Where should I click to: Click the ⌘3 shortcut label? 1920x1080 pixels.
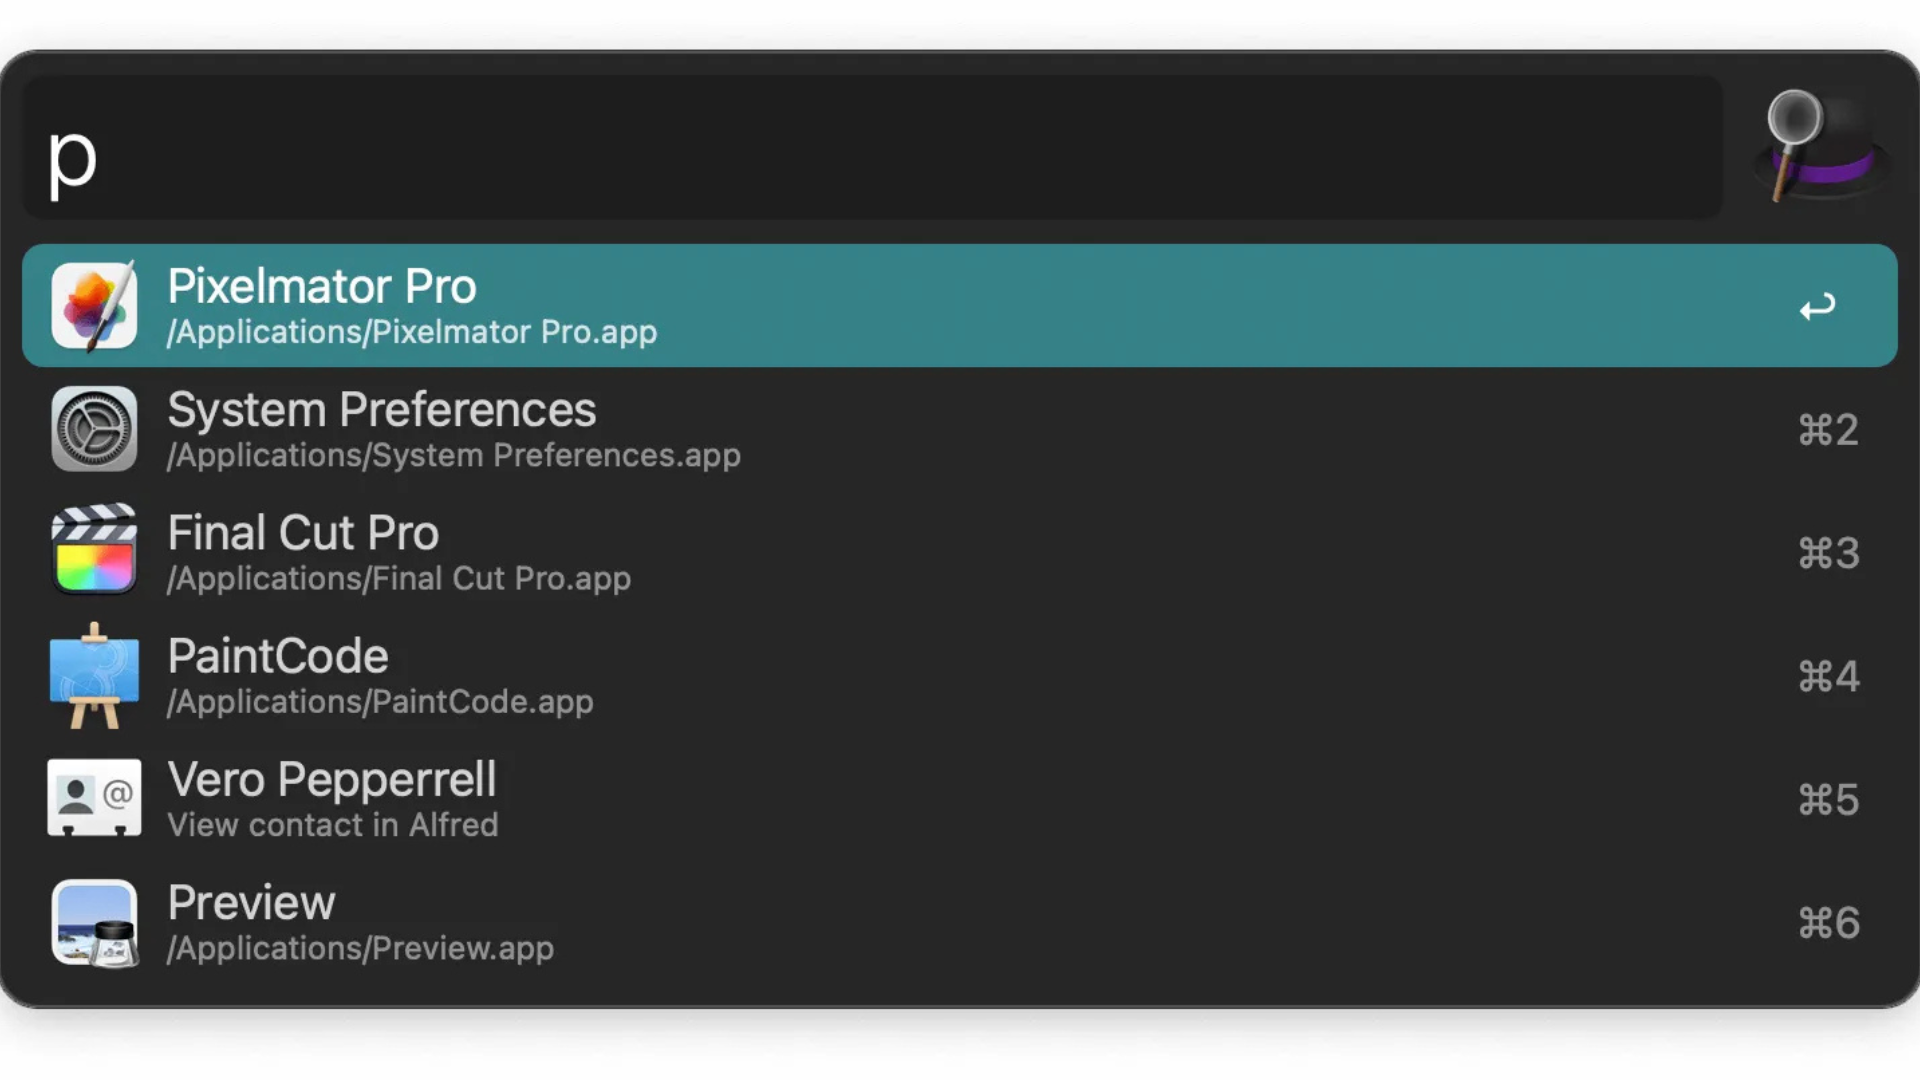point(1828,553)
